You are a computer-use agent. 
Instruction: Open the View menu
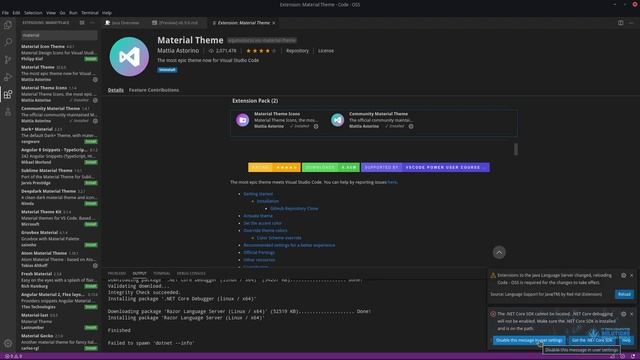[51, 13]
